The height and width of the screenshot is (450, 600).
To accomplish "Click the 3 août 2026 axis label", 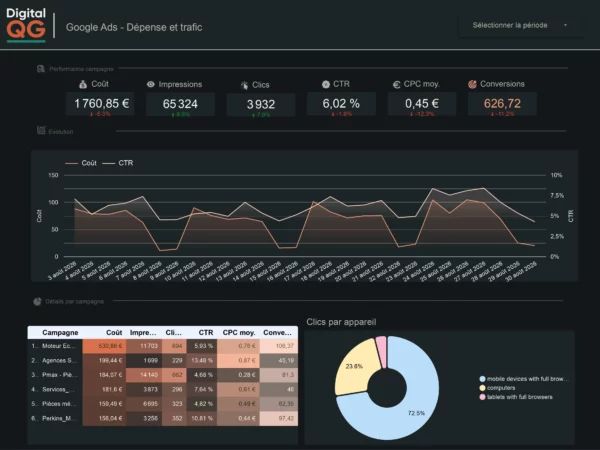I will (62, 271).
